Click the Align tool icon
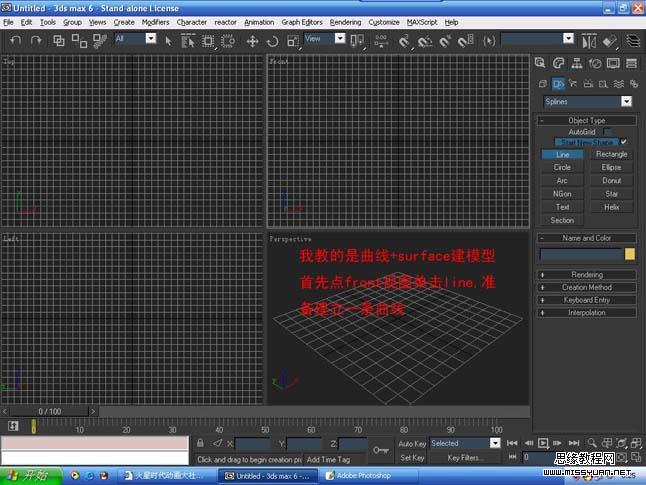 pos(609,41)
